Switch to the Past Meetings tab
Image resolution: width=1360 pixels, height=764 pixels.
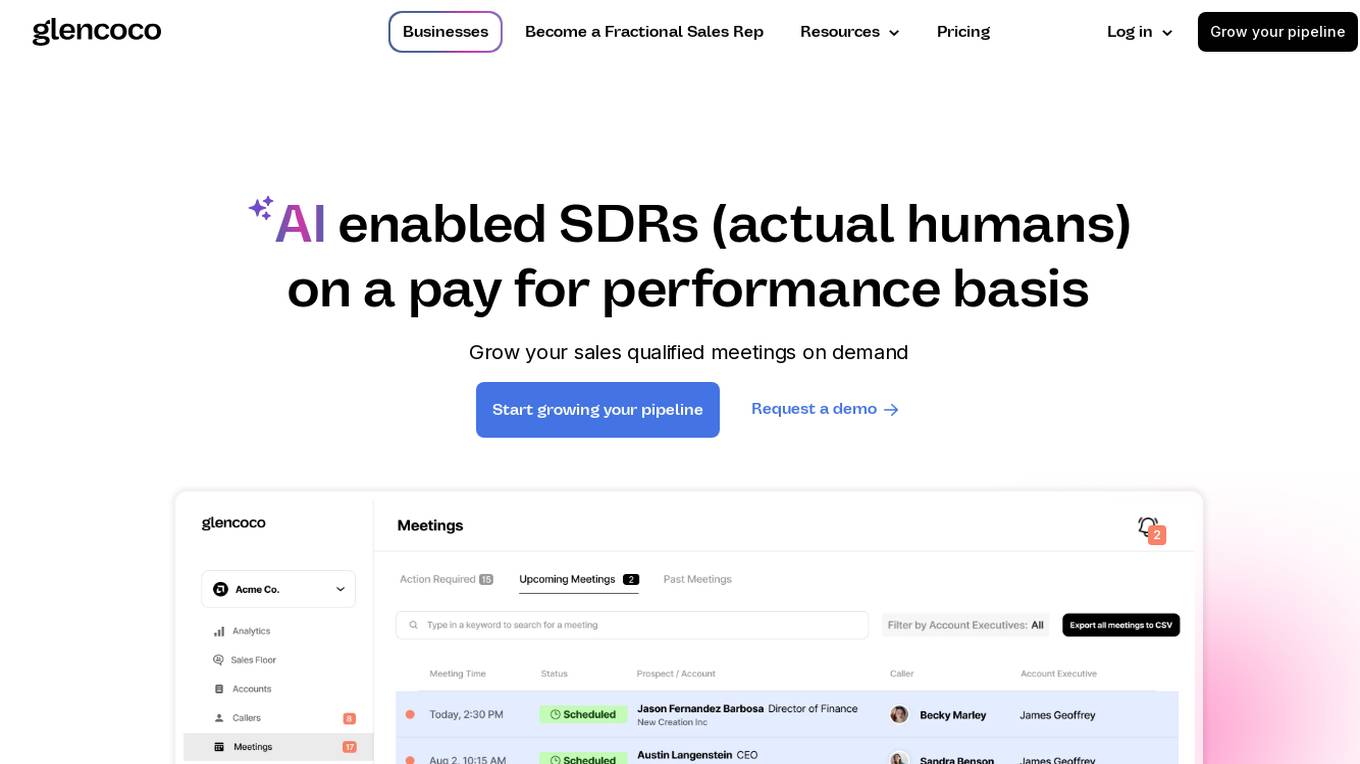[x=697, y=579]
